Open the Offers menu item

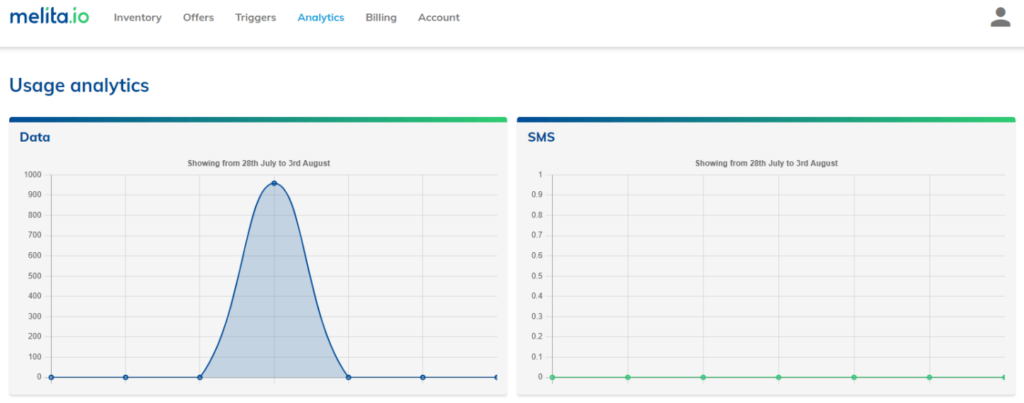pyautogui.click(x=198, y=18)
